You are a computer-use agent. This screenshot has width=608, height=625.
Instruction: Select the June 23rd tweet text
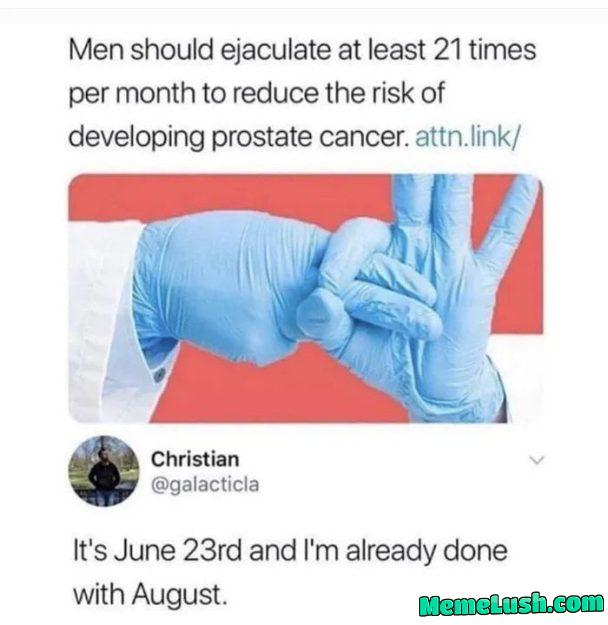290,572
